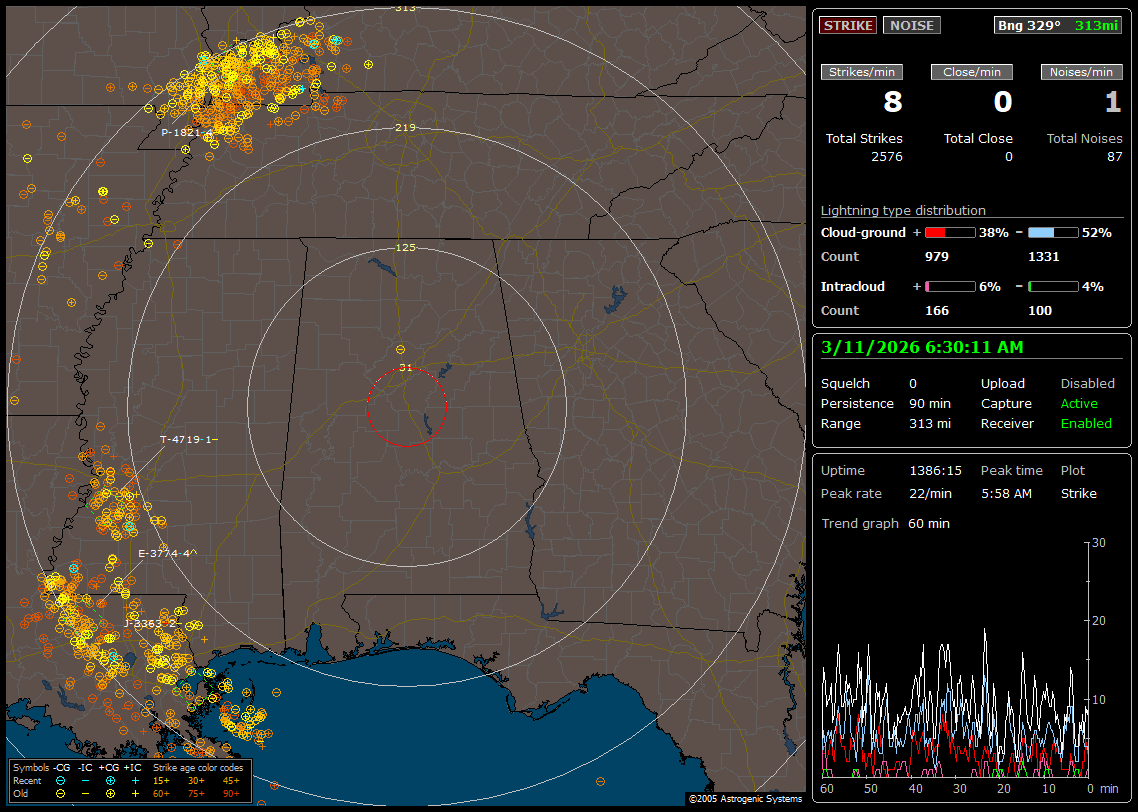Screen dimensions: 1138x812
Task: Click the Old negative intracloud dash symbol
Action: click(x=85, y=793)
